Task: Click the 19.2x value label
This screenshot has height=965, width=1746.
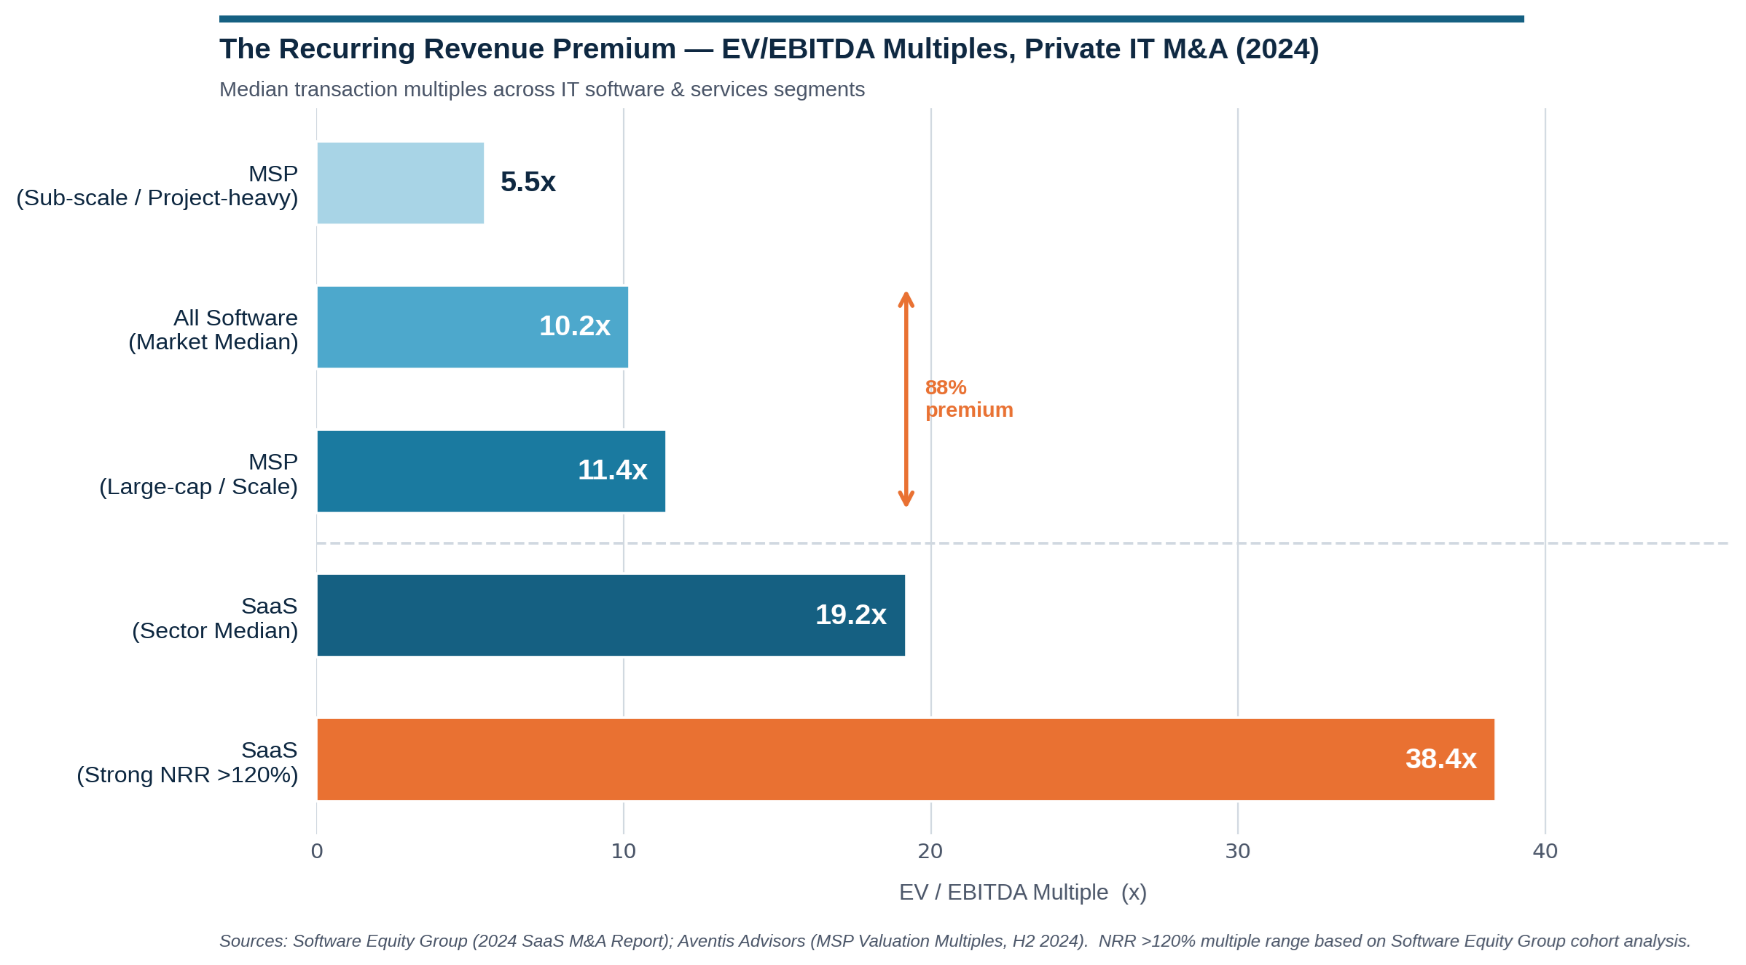Action: tap(850, 614)
